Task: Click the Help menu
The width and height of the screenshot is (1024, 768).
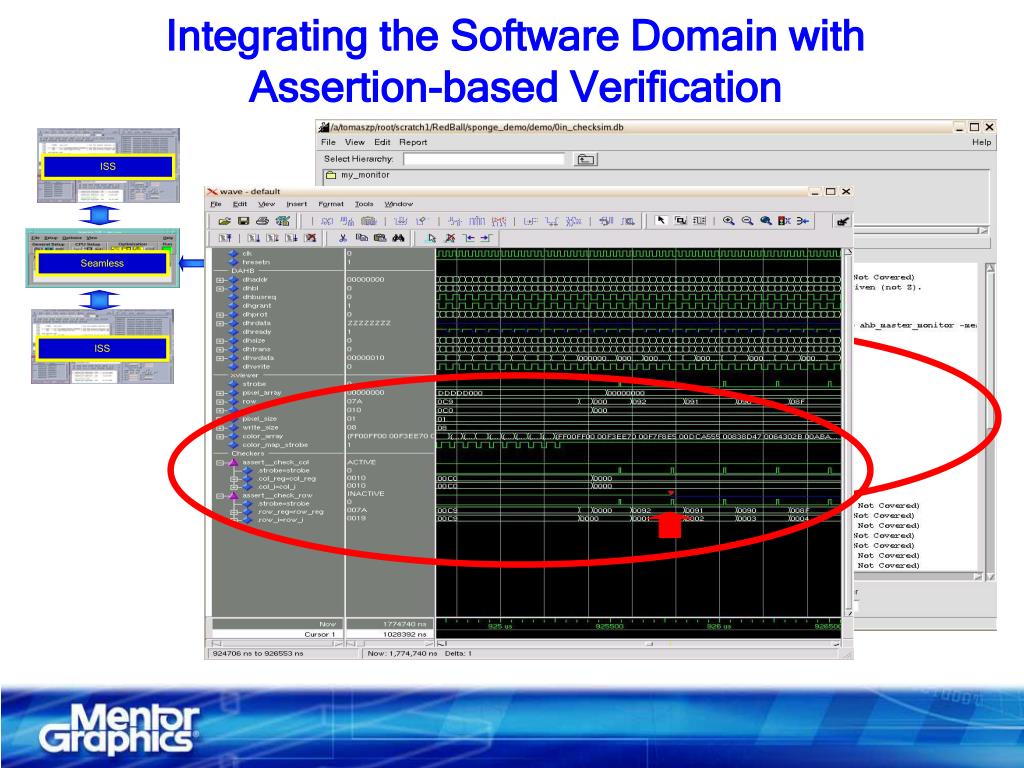Action: 981,143
